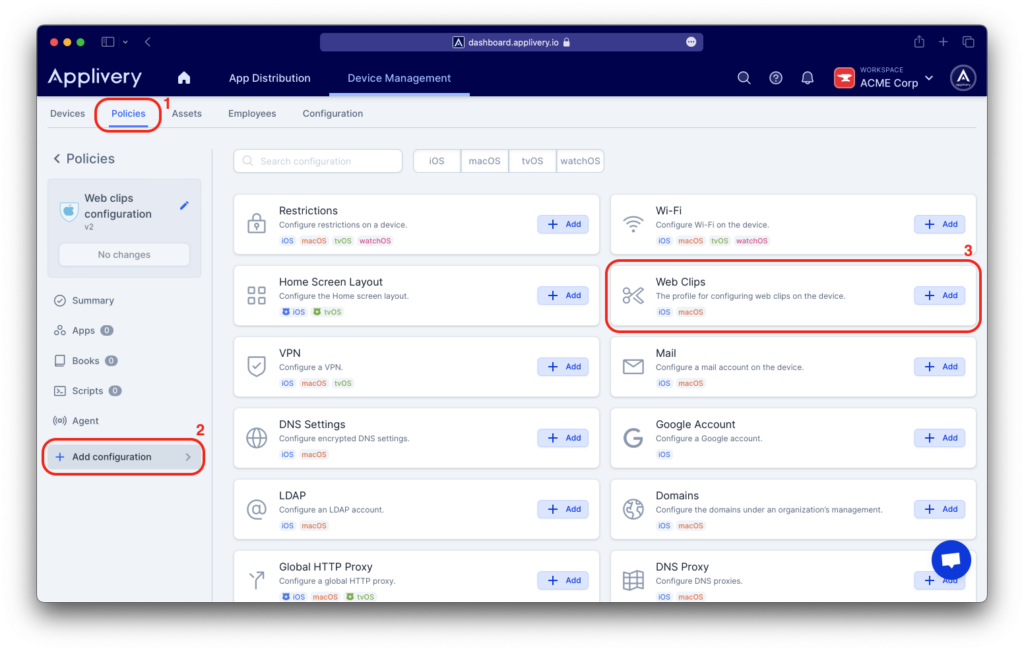Image resolution: width=1024 pixels, height=651 pixels.
Task: Add the LDAP configuration
Action: click(x=563, y=509)
